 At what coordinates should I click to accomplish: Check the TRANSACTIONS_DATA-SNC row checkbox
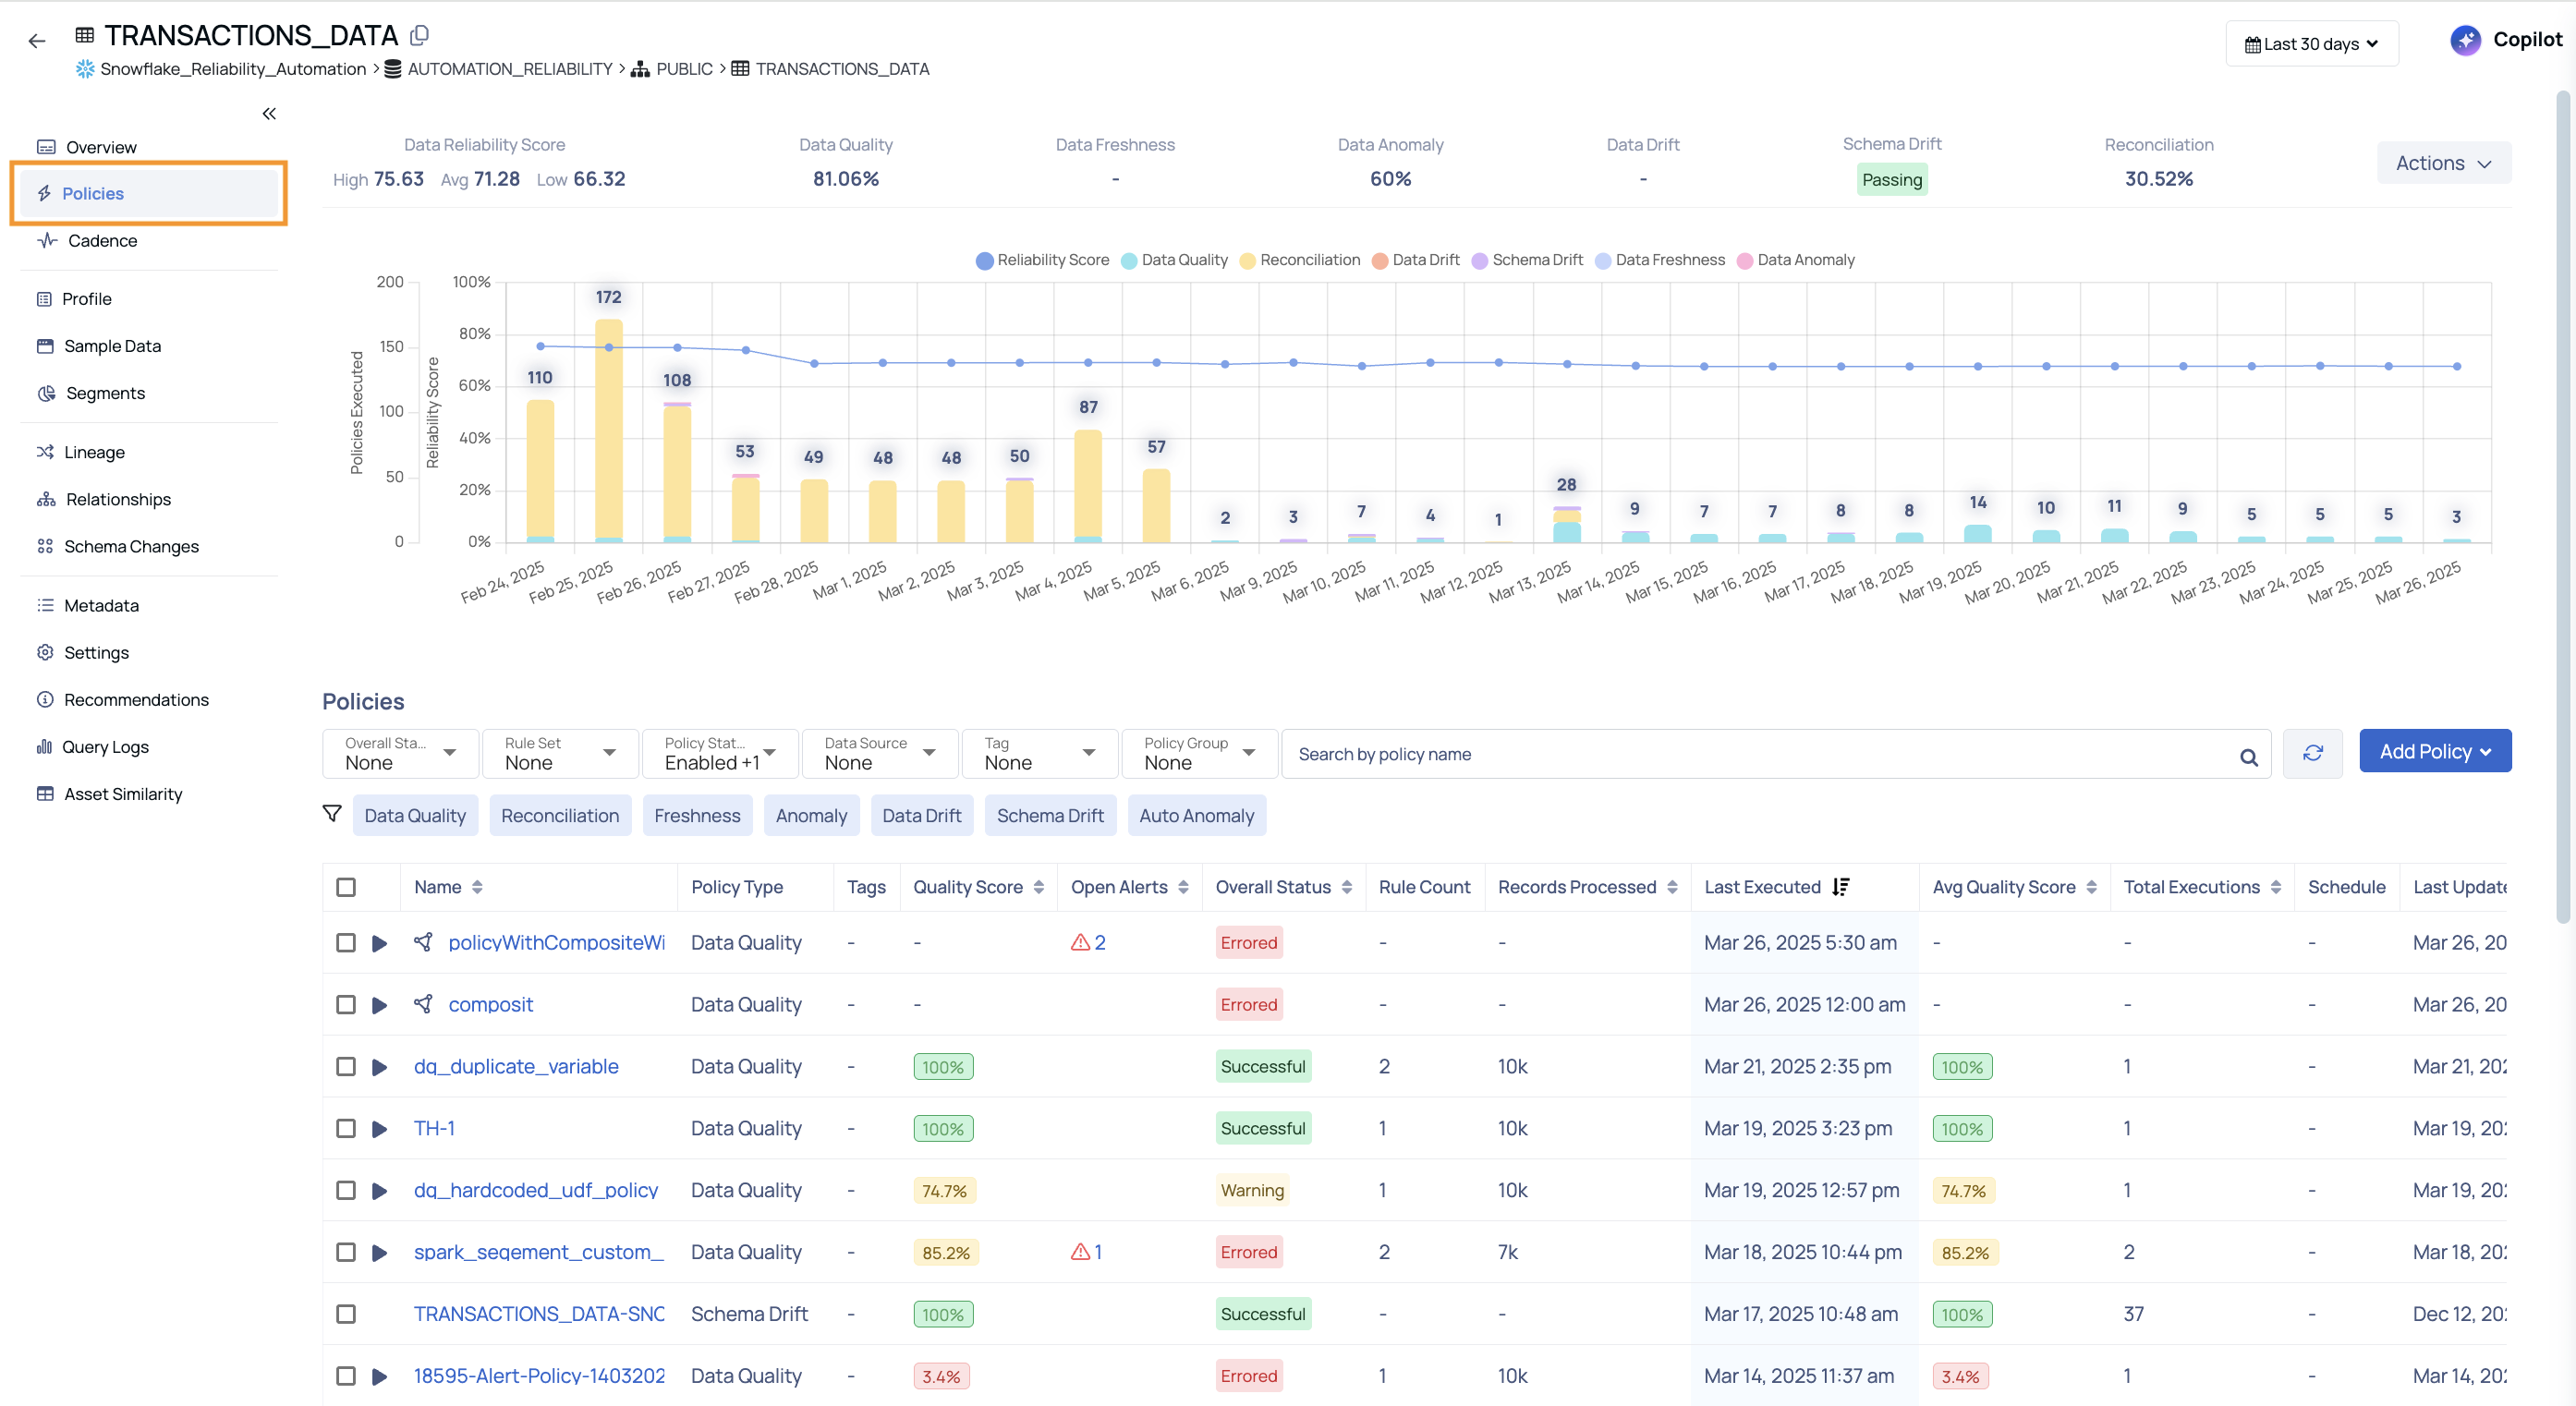346,1315
